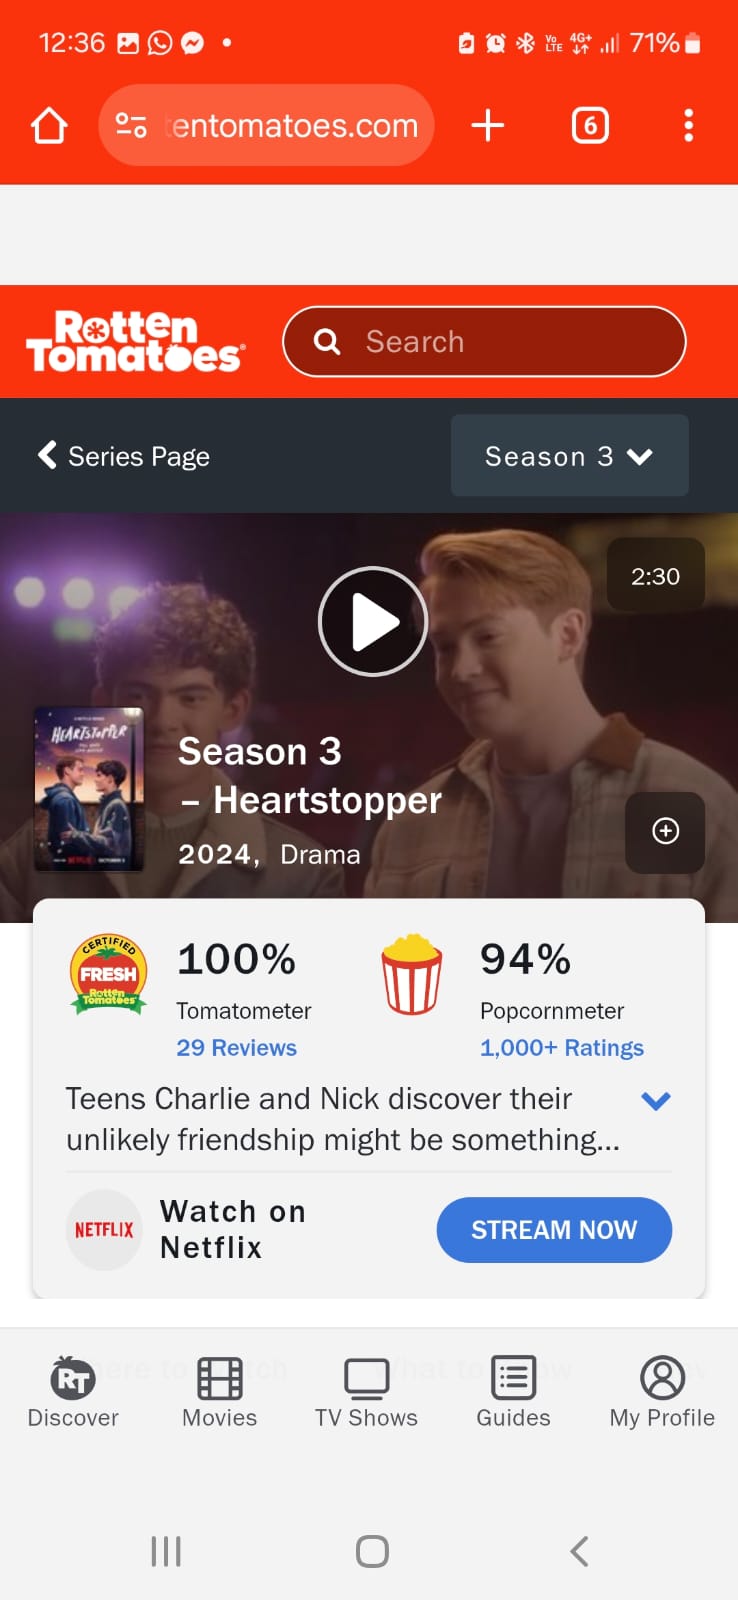Screen dimensions: 738x1600
Task: Expand the synopsis with the blue chevron
Action: point(655,1101)
